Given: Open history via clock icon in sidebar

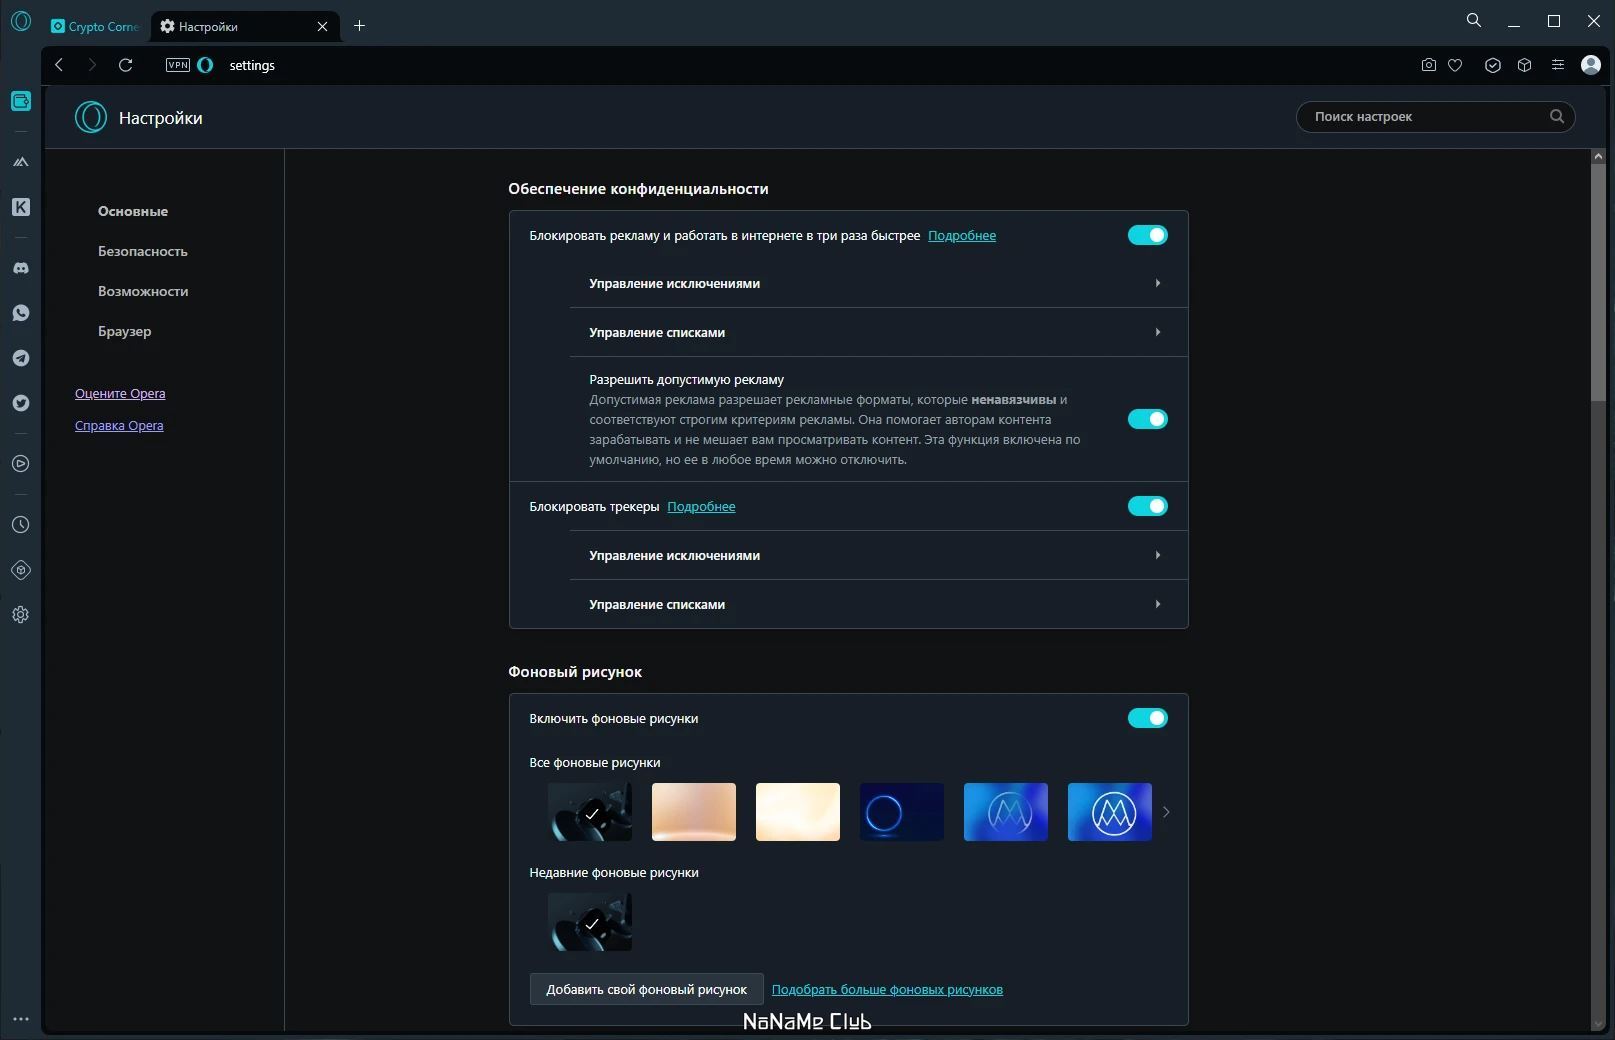Looking at the screenshot, I should pyautogui.click(x=20, y=525).
